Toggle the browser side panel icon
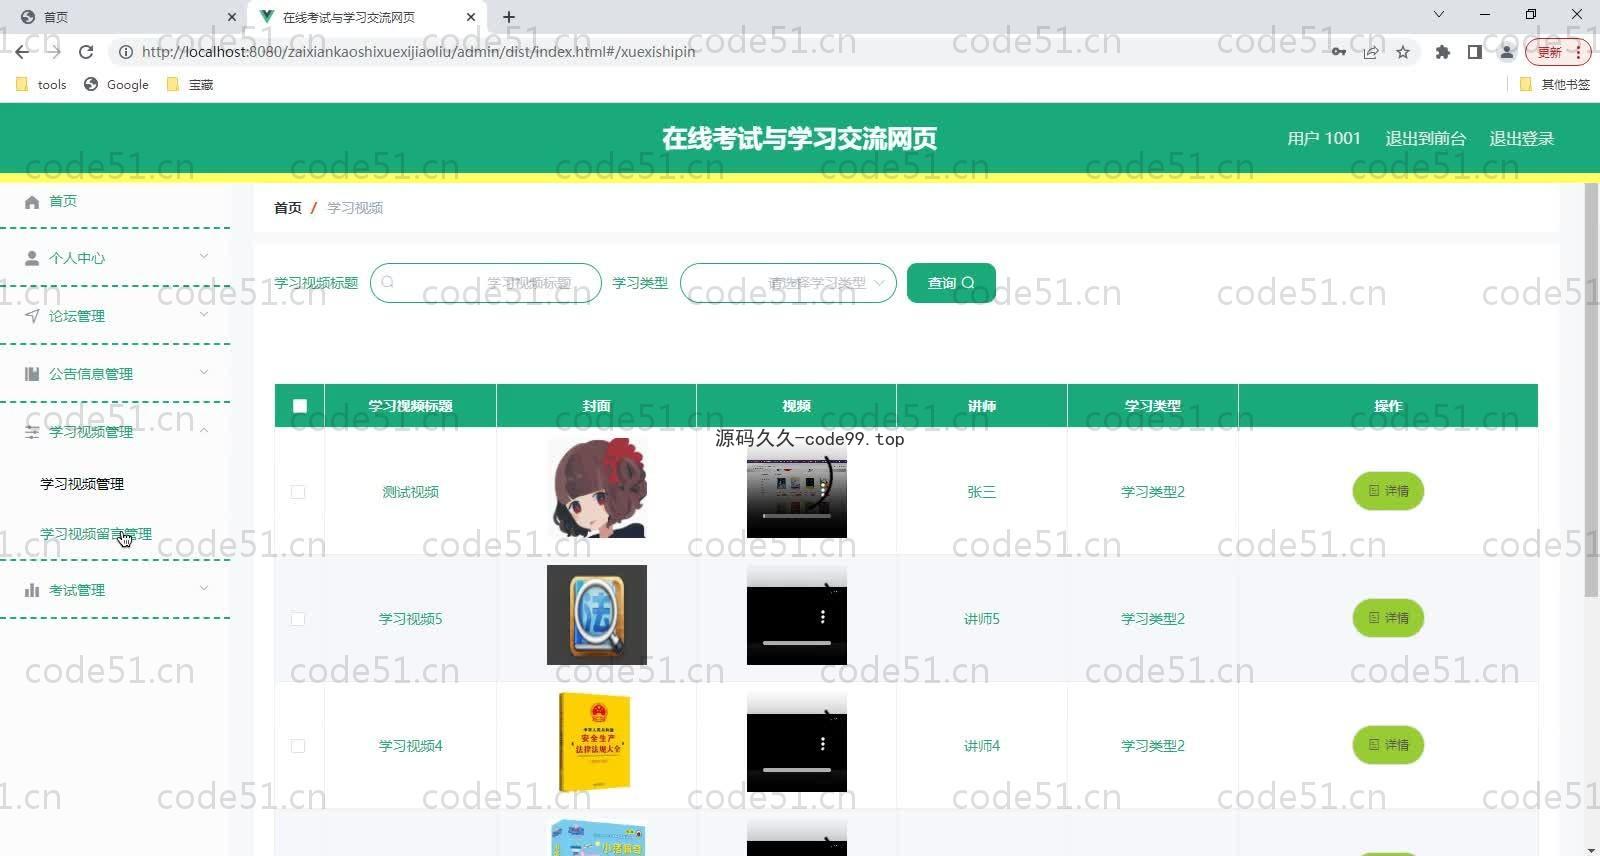Screen dimensions: 1600x856 coord(1474,52)
